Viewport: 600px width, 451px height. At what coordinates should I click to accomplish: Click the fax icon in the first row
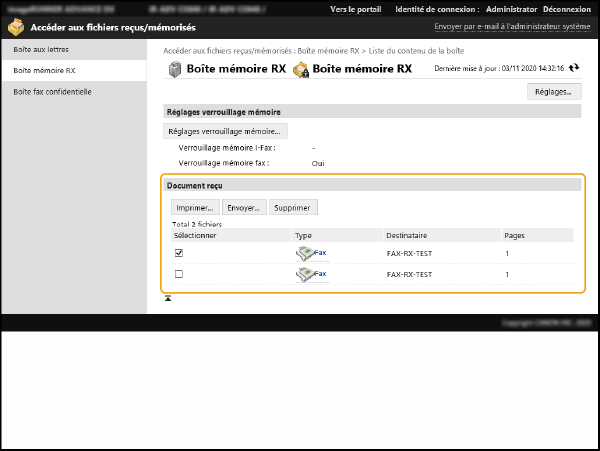click(305, 254)
